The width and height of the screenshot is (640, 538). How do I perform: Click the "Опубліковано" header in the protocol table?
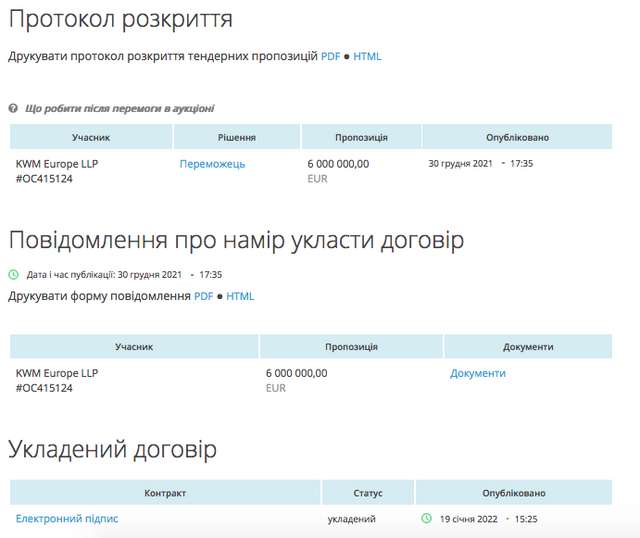click(x=517, y=137)
